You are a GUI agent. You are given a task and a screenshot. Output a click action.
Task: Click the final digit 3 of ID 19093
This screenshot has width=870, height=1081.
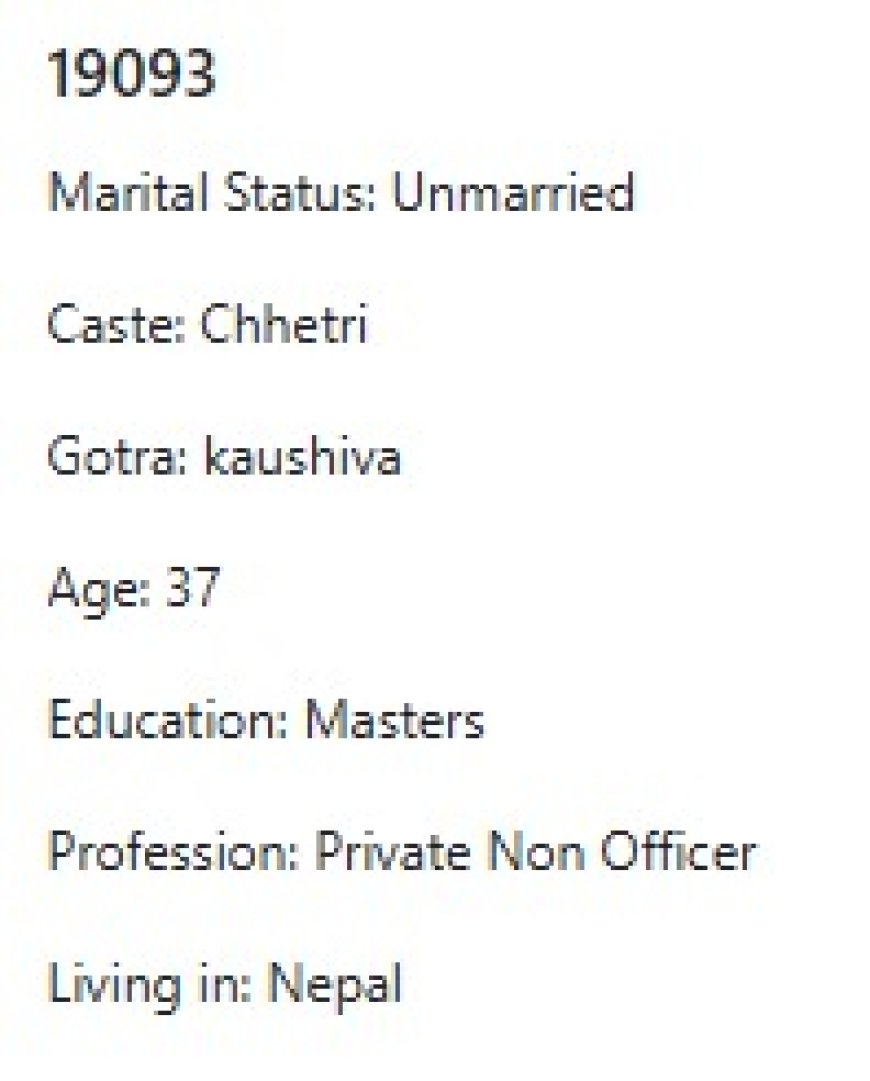pos(199,74)
